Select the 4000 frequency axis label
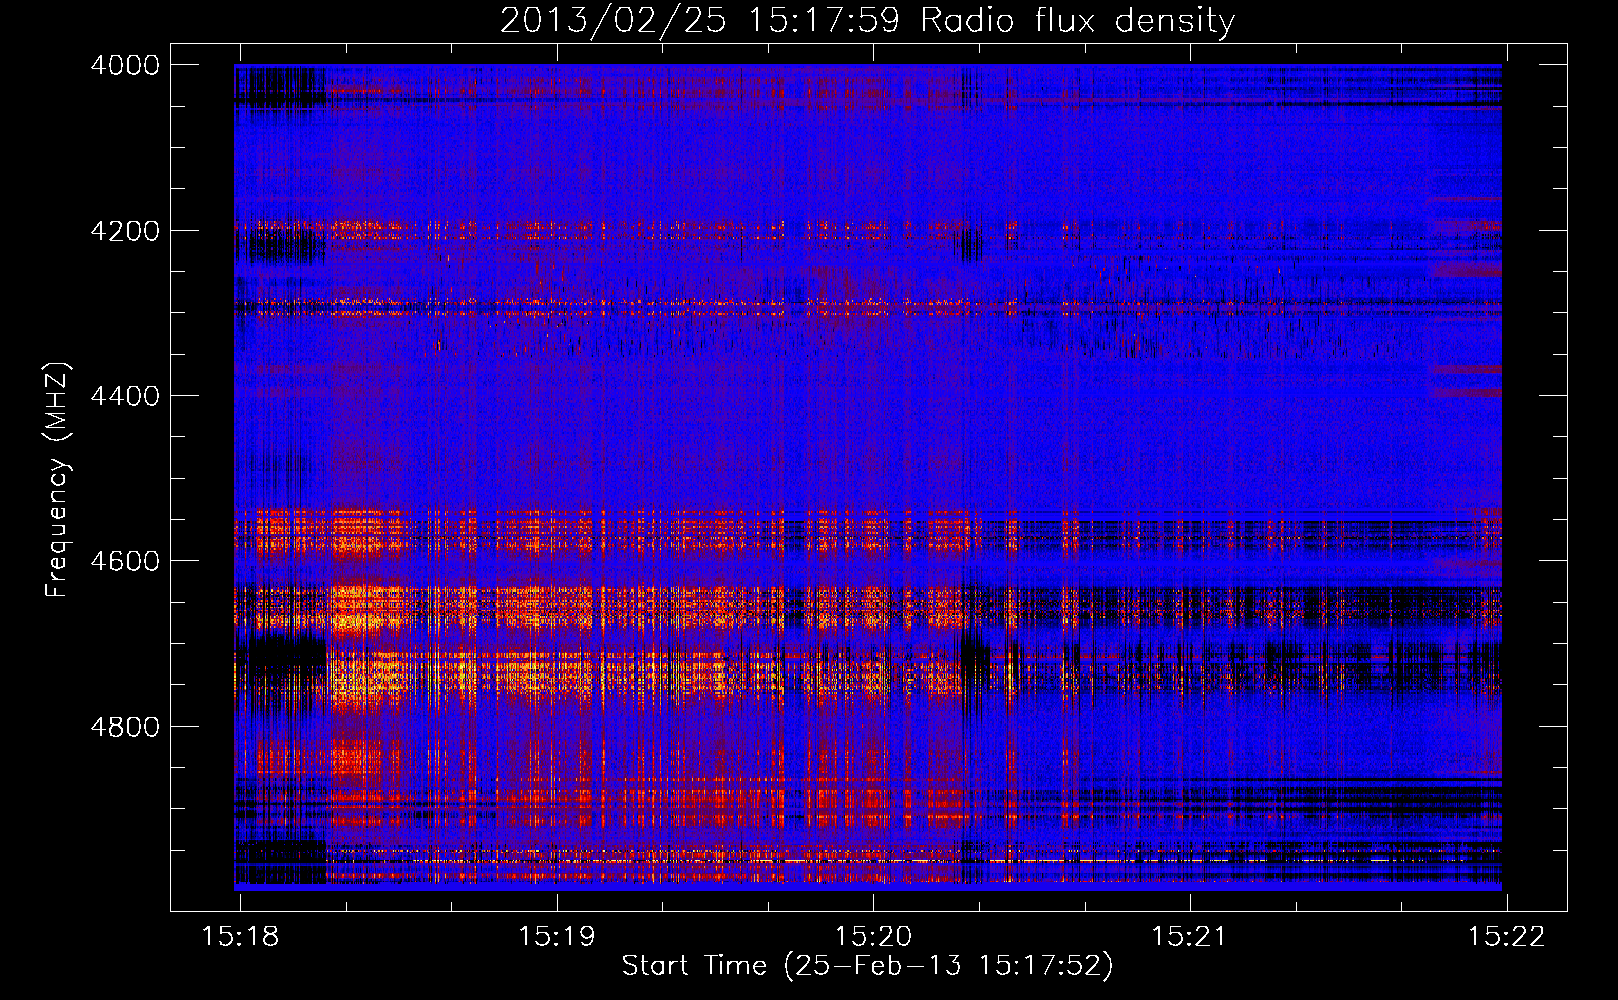1618x1000 pixels. (x=125, y=65)
